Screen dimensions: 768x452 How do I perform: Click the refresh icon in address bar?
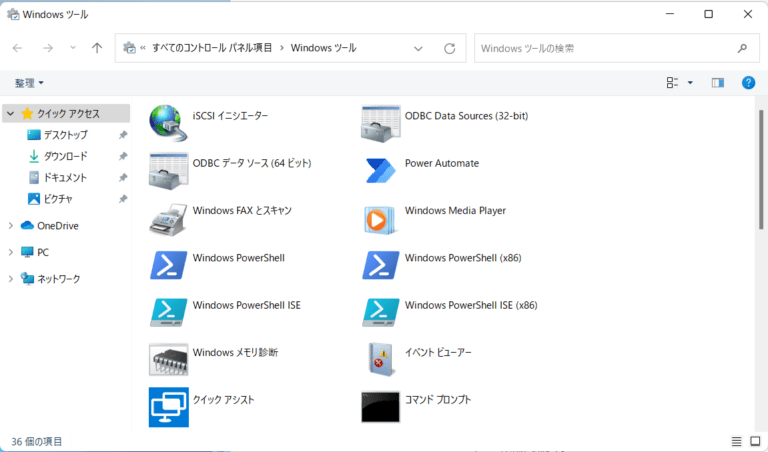(450, 48)
